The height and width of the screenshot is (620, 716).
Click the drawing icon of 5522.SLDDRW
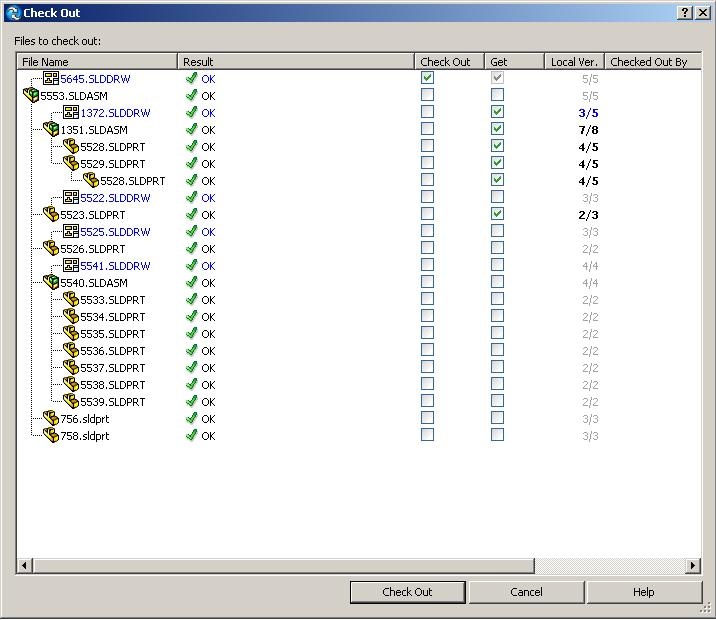click(71, 197)
